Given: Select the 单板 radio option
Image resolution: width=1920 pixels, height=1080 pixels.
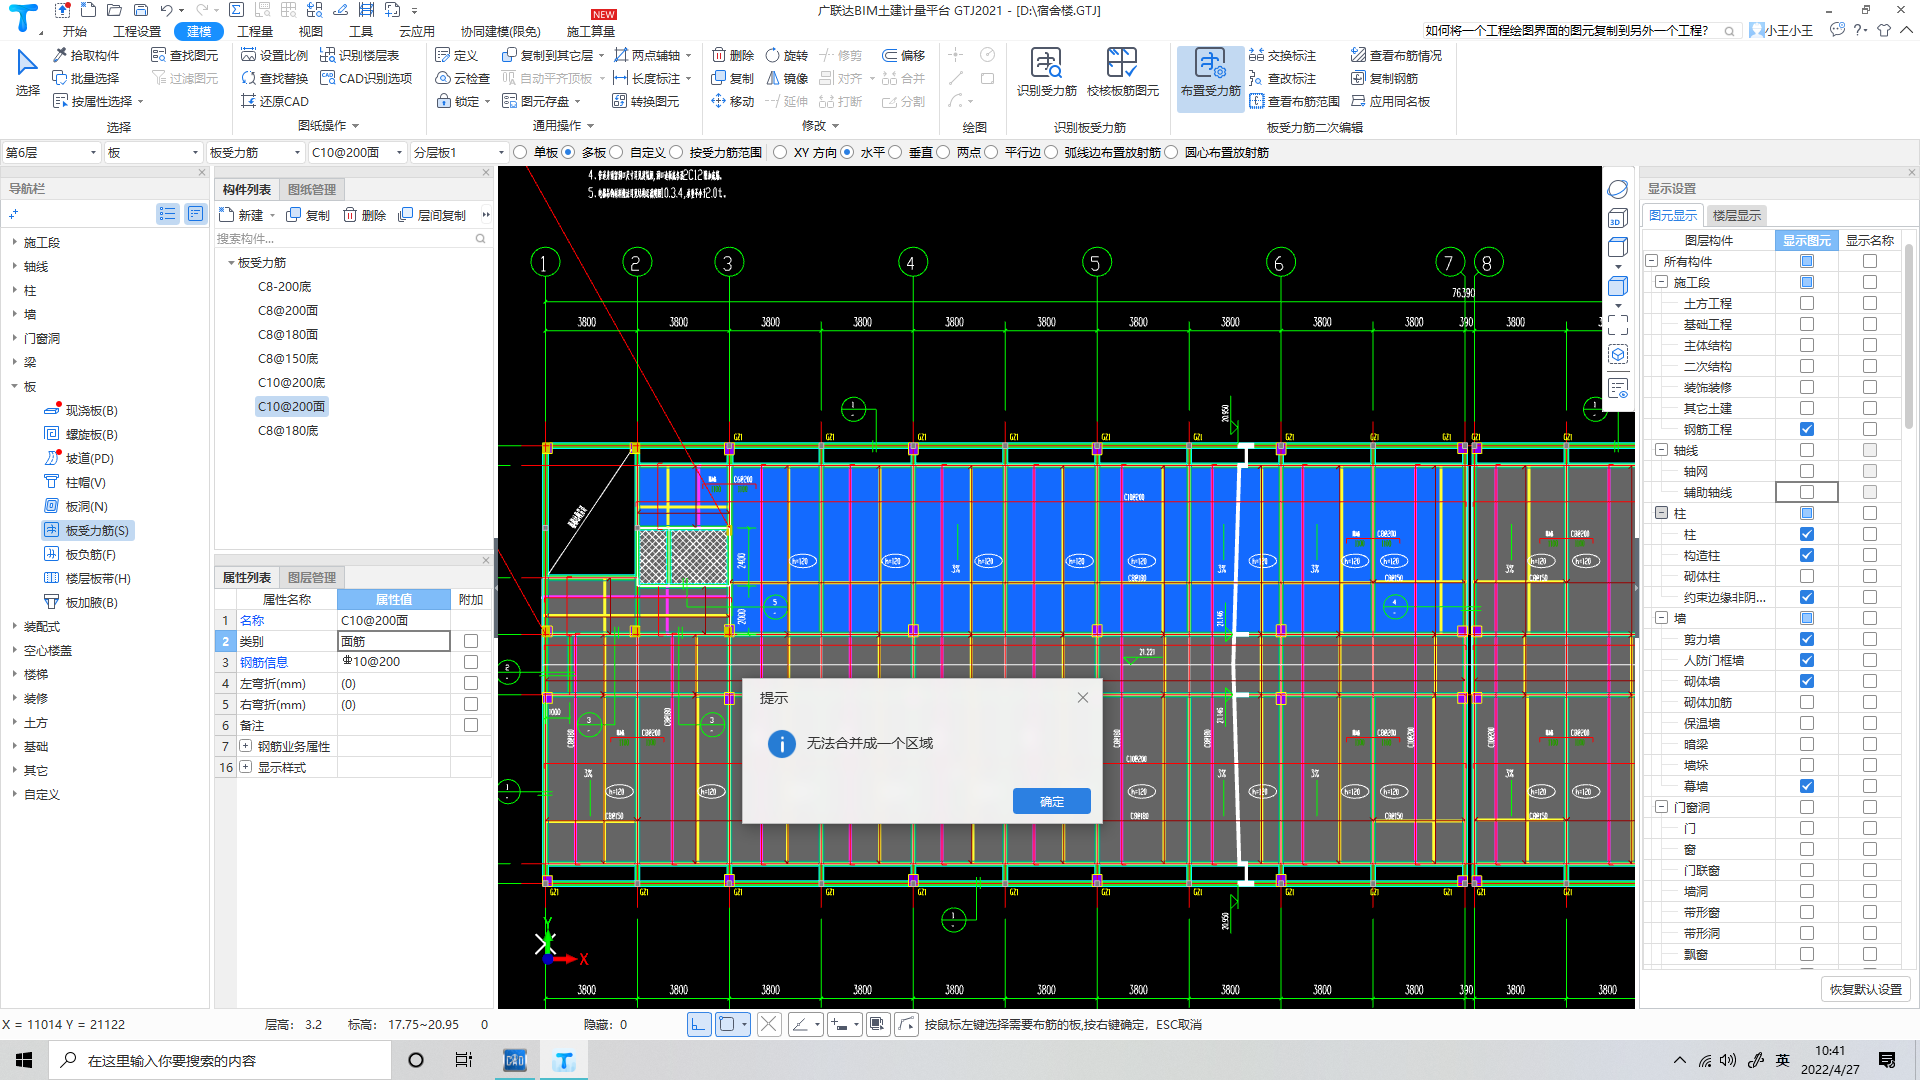Looking at the screenshot, I should click(x=520, y=152).
